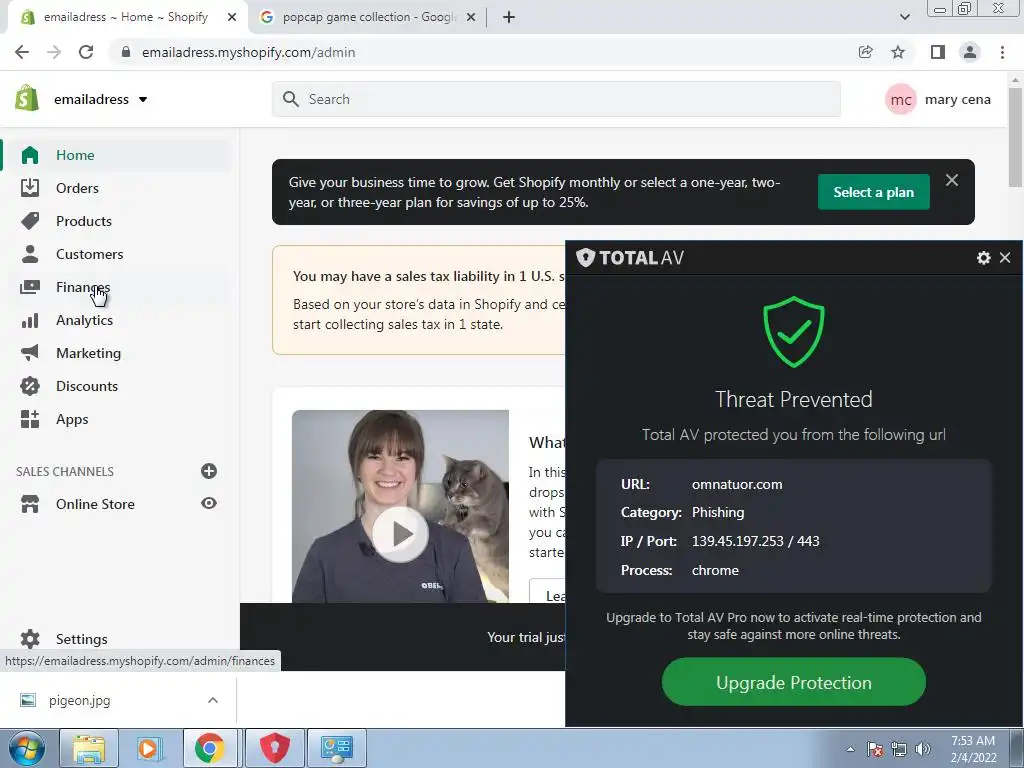Screen dimensions: 1024x768
Task: Click the Chrome taskbar icon
Action: coord(209,748)
